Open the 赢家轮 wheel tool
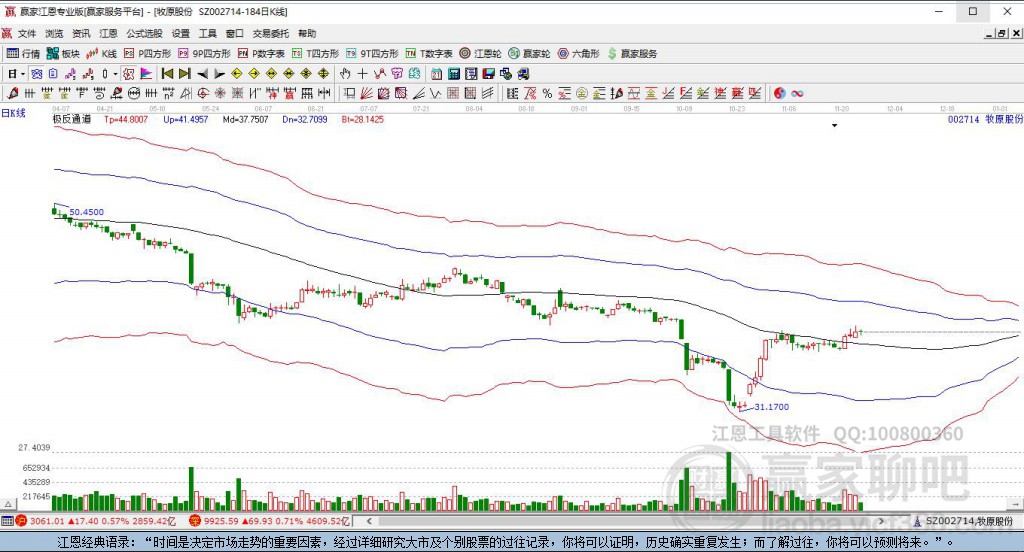 coord(530,54)
